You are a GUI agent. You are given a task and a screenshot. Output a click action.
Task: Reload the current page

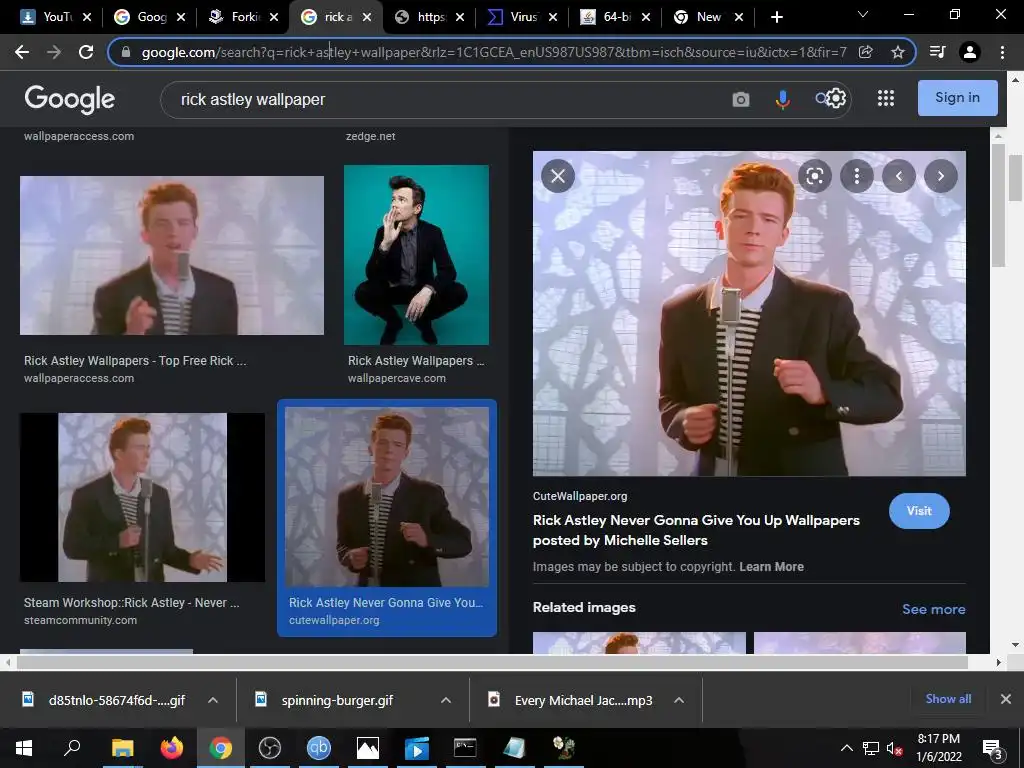point(86,52)
